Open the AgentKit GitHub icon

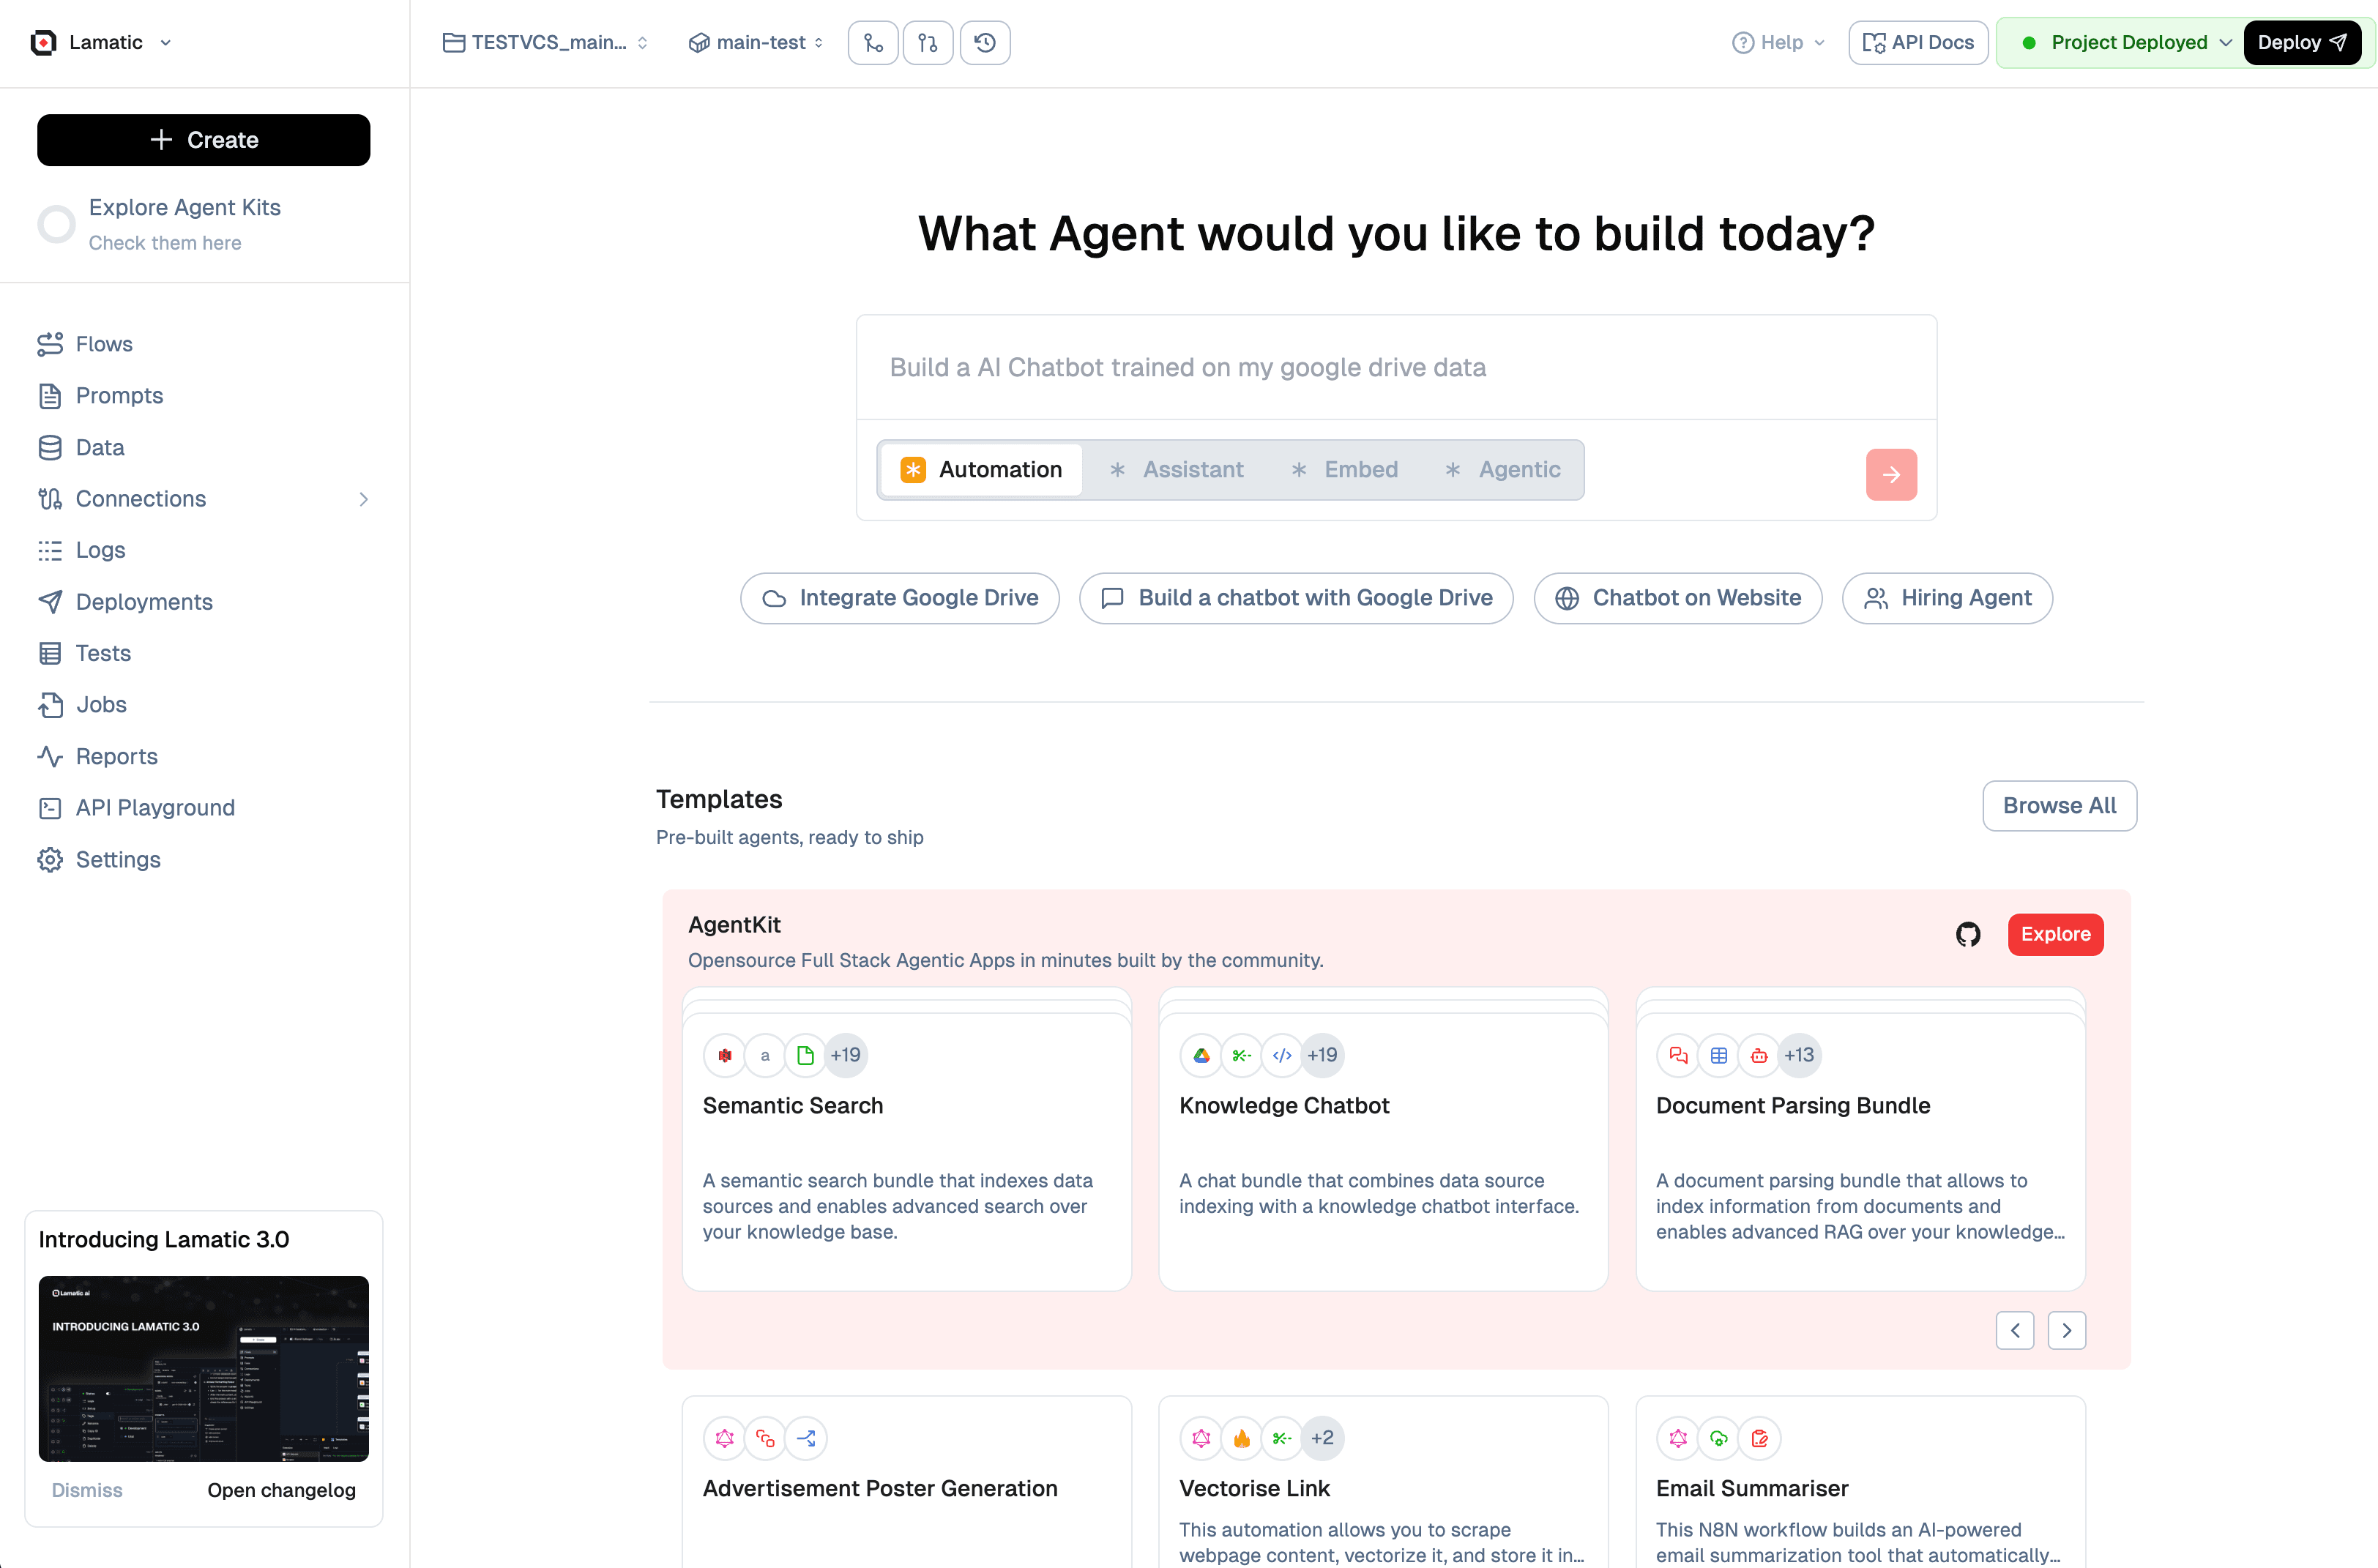(x=1967, y=934)
